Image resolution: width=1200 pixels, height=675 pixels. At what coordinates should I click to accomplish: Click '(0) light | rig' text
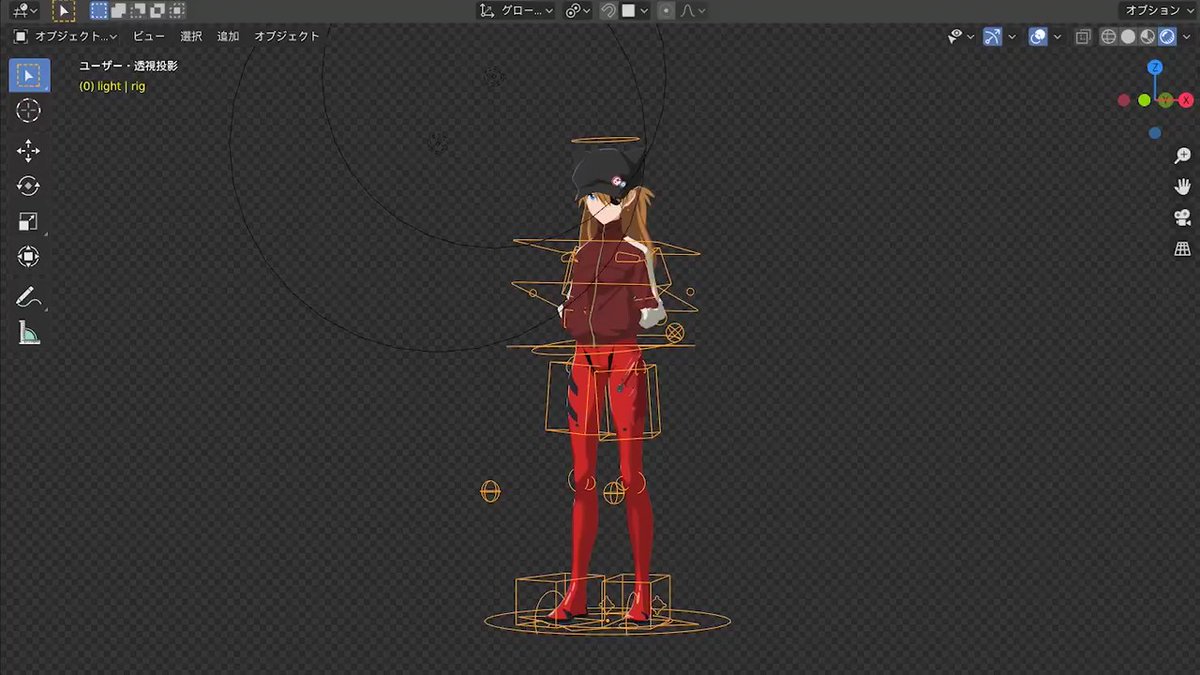pos(112,87)
